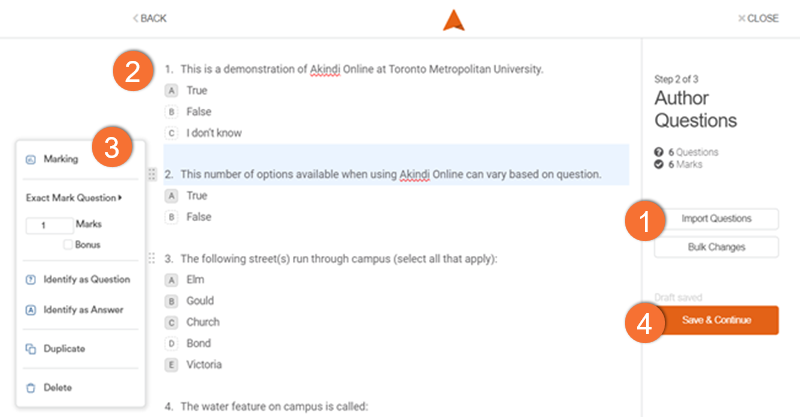Enable the Bonus checkbox
The height and width of the screenshot is (417, 800).
[68, 244]
